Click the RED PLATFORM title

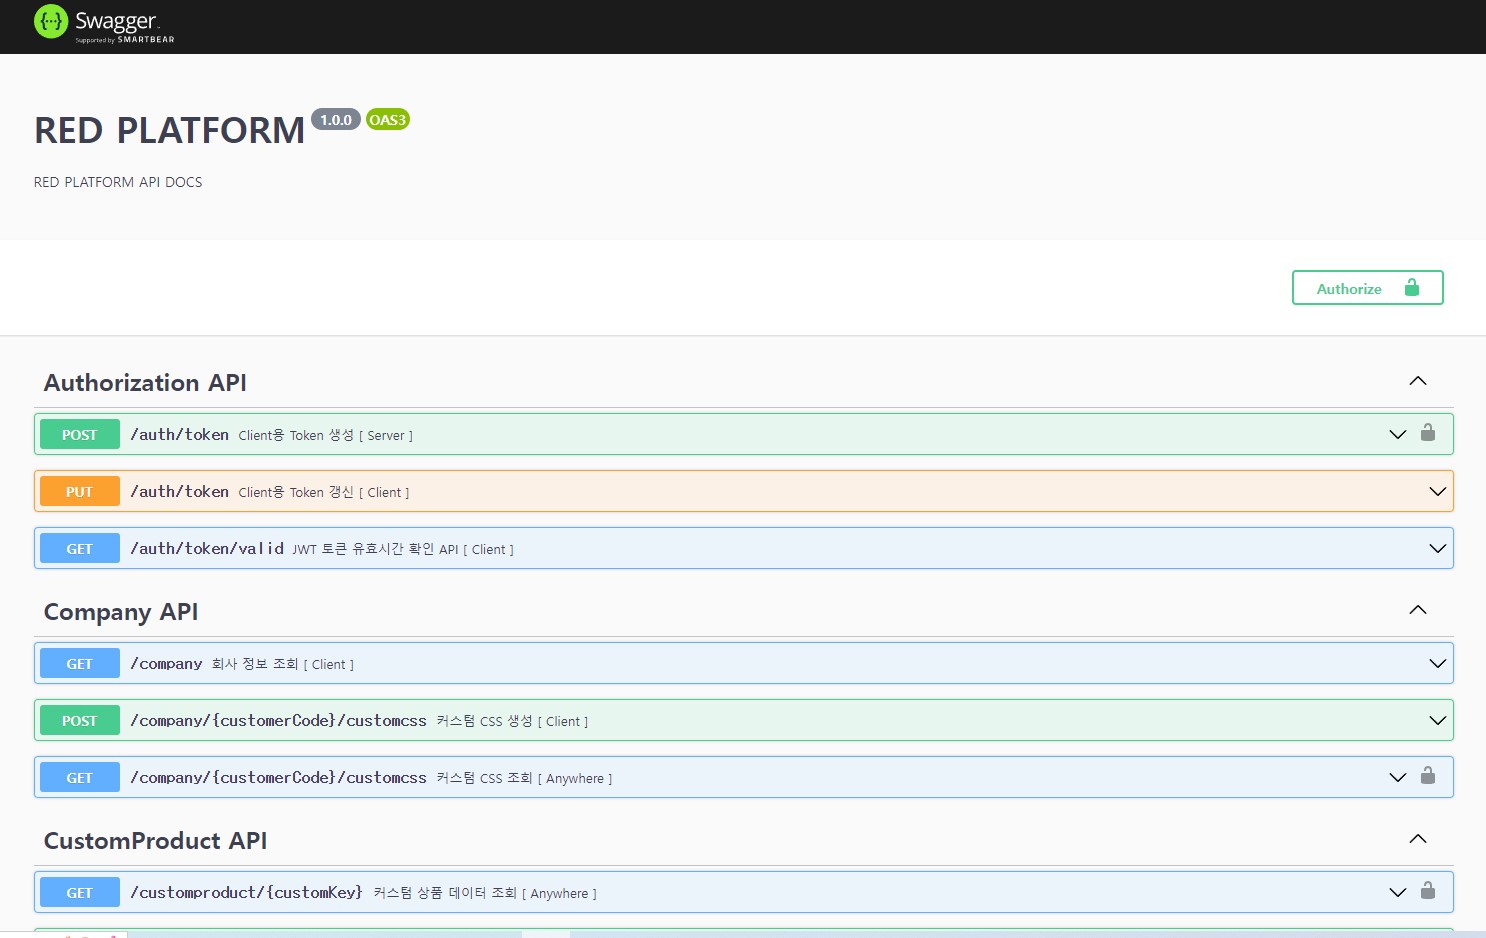coord(169,130)
